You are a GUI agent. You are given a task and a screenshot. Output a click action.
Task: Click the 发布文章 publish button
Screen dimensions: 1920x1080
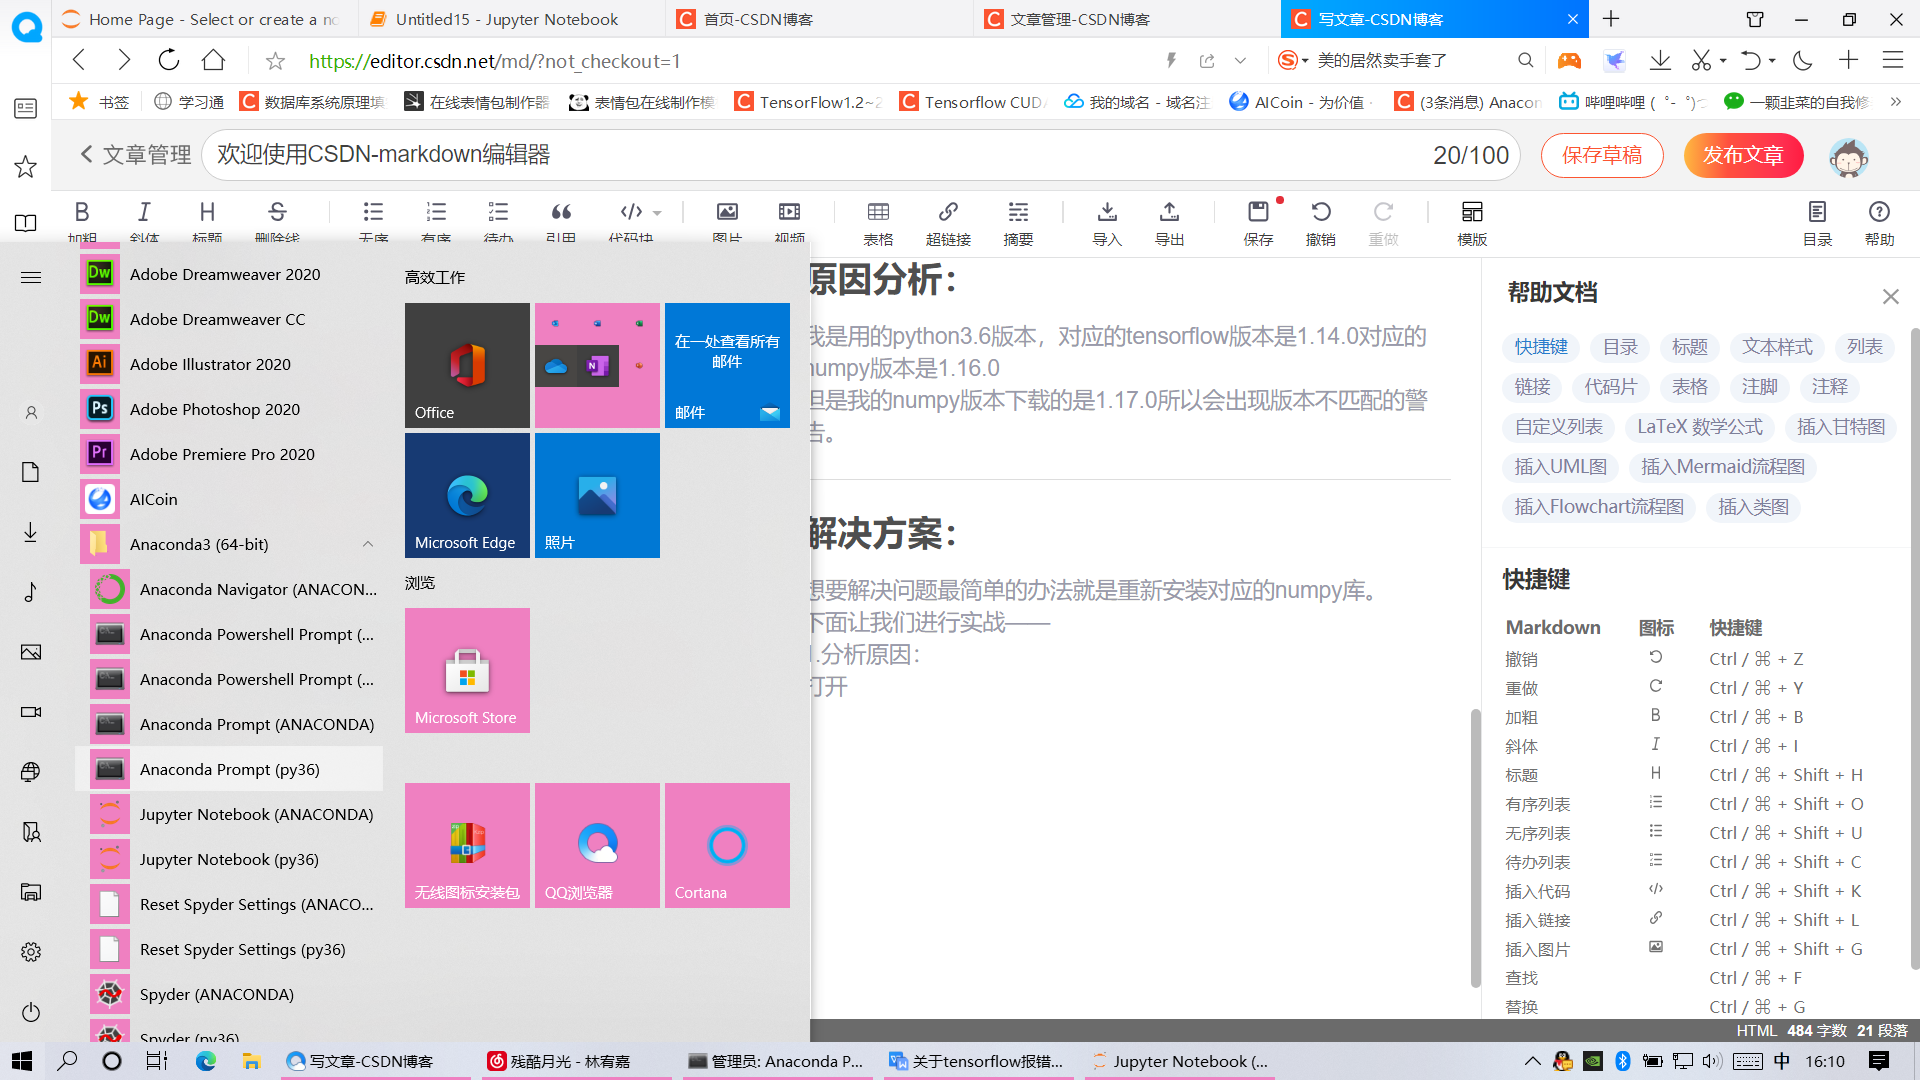[x=1743, y=155]
